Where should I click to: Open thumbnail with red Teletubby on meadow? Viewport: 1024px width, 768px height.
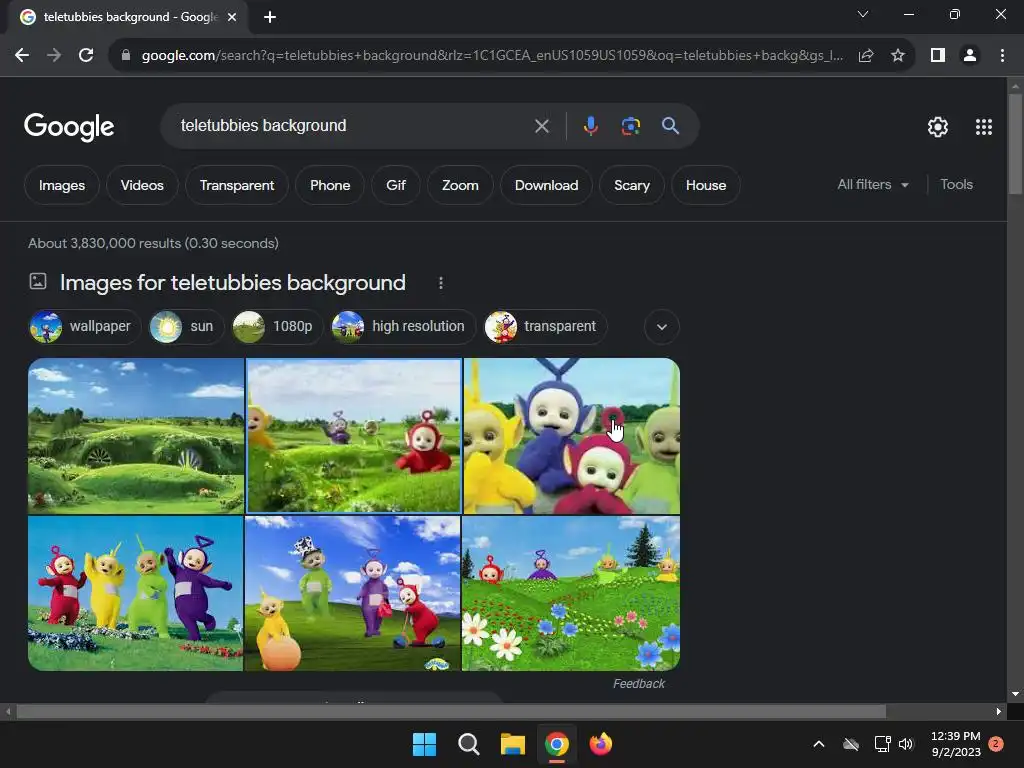pos(353,436)
